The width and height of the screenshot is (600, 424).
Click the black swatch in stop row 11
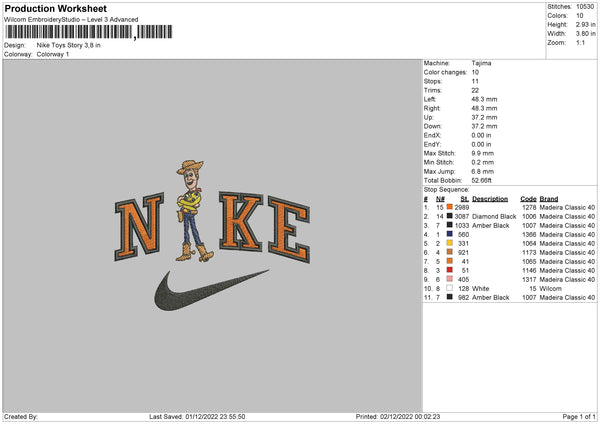point(450,297)
